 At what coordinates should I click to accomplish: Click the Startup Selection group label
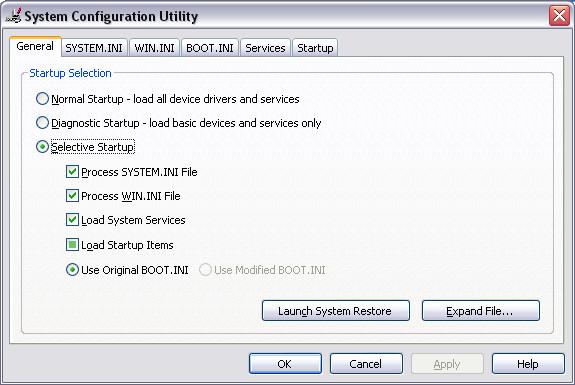coord(70,73)
